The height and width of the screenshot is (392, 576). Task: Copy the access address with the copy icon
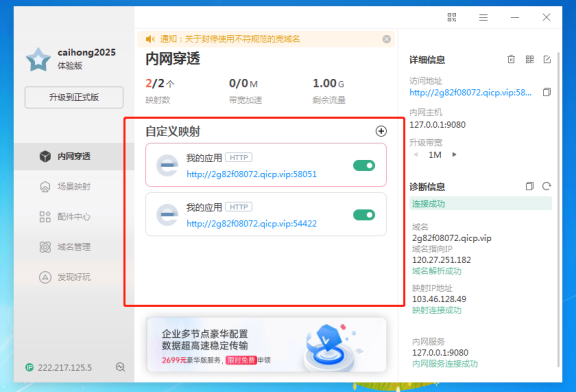[x=547, y=92]
